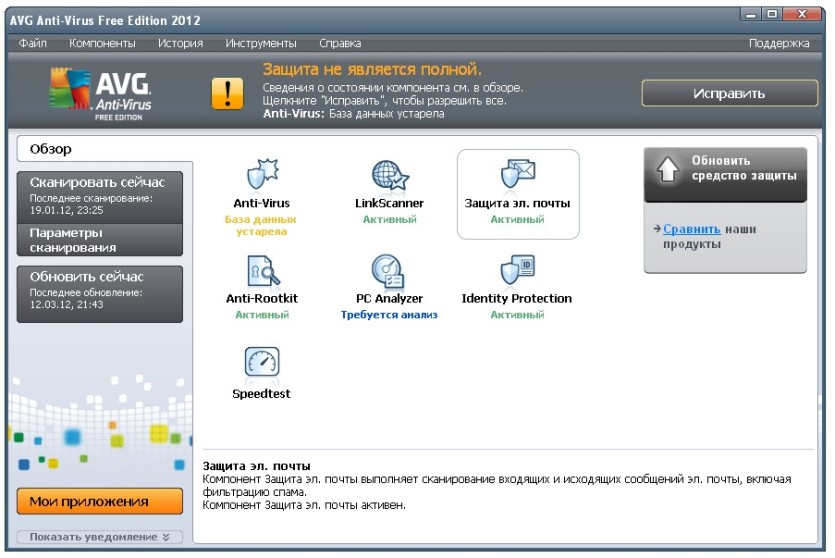The image size is (835, 558).
Task: Close the AVG Anti-Virus window
Action: click(802, 14)
